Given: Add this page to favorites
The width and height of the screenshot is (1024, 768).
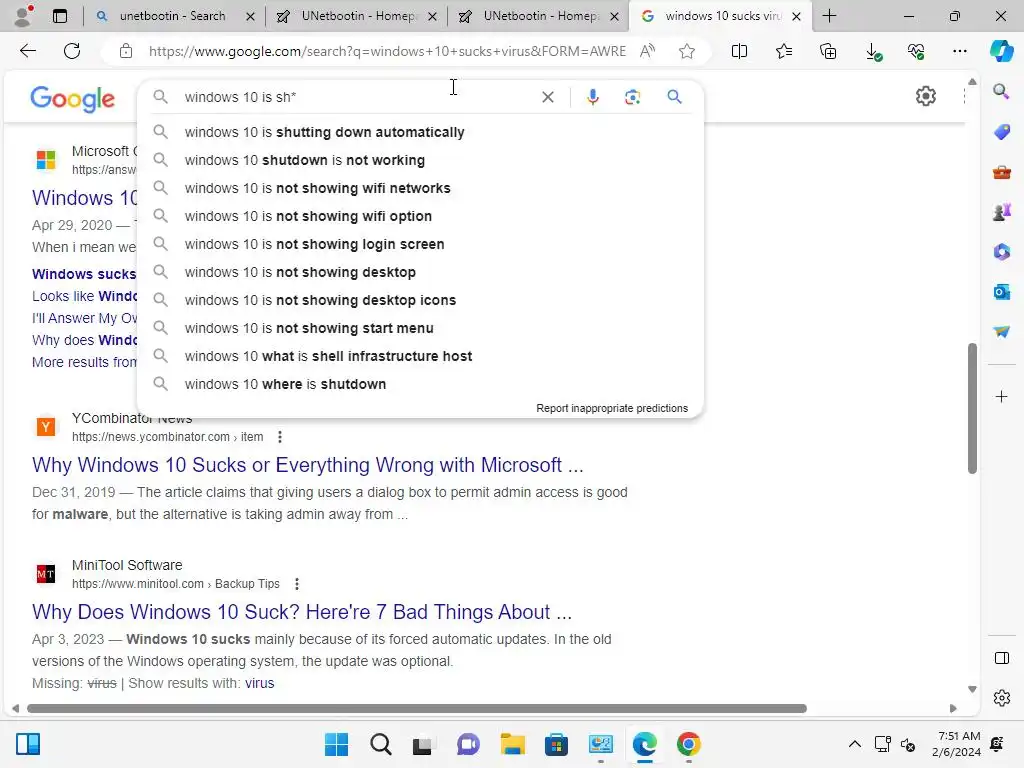Looking at the screenshot, I should click(x=686, y=51).
